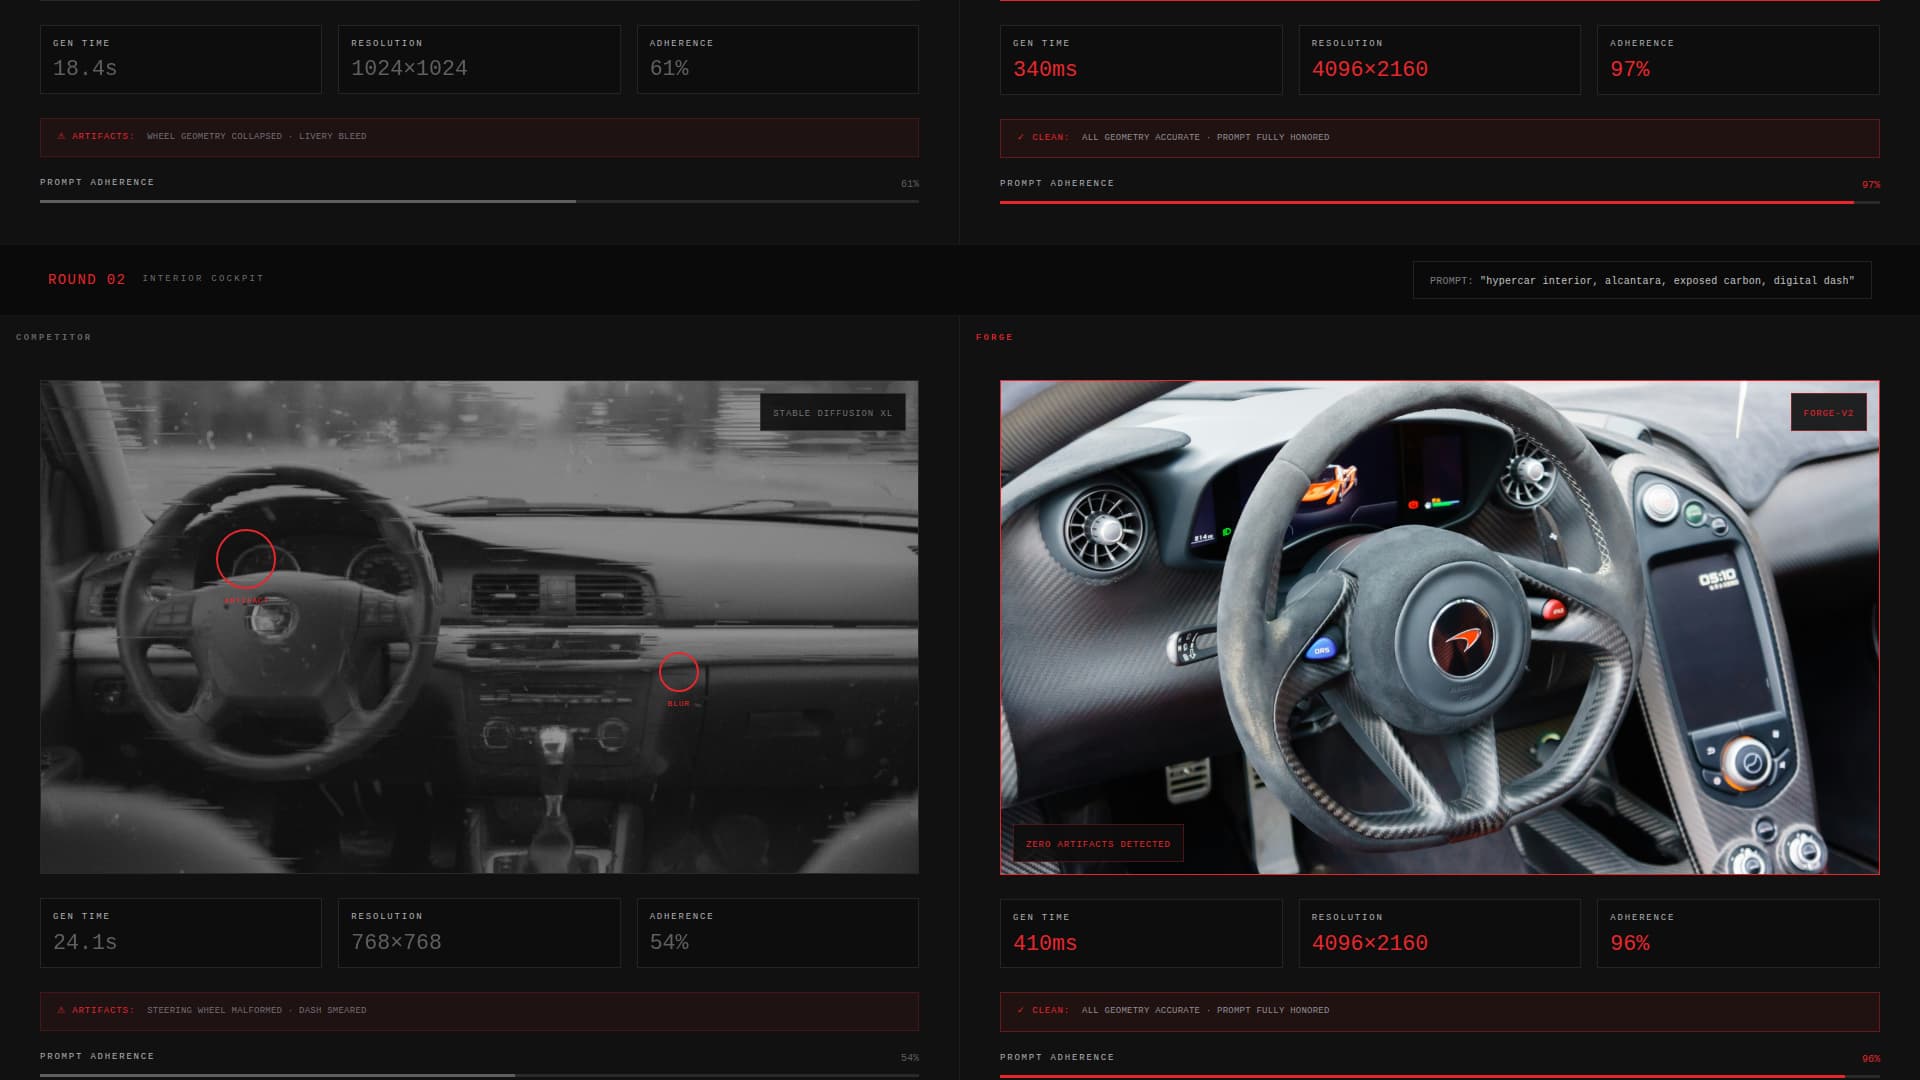
Task: Click the warning icon on the ARTIFACTS banner
Action: click(x=62, y=136)
